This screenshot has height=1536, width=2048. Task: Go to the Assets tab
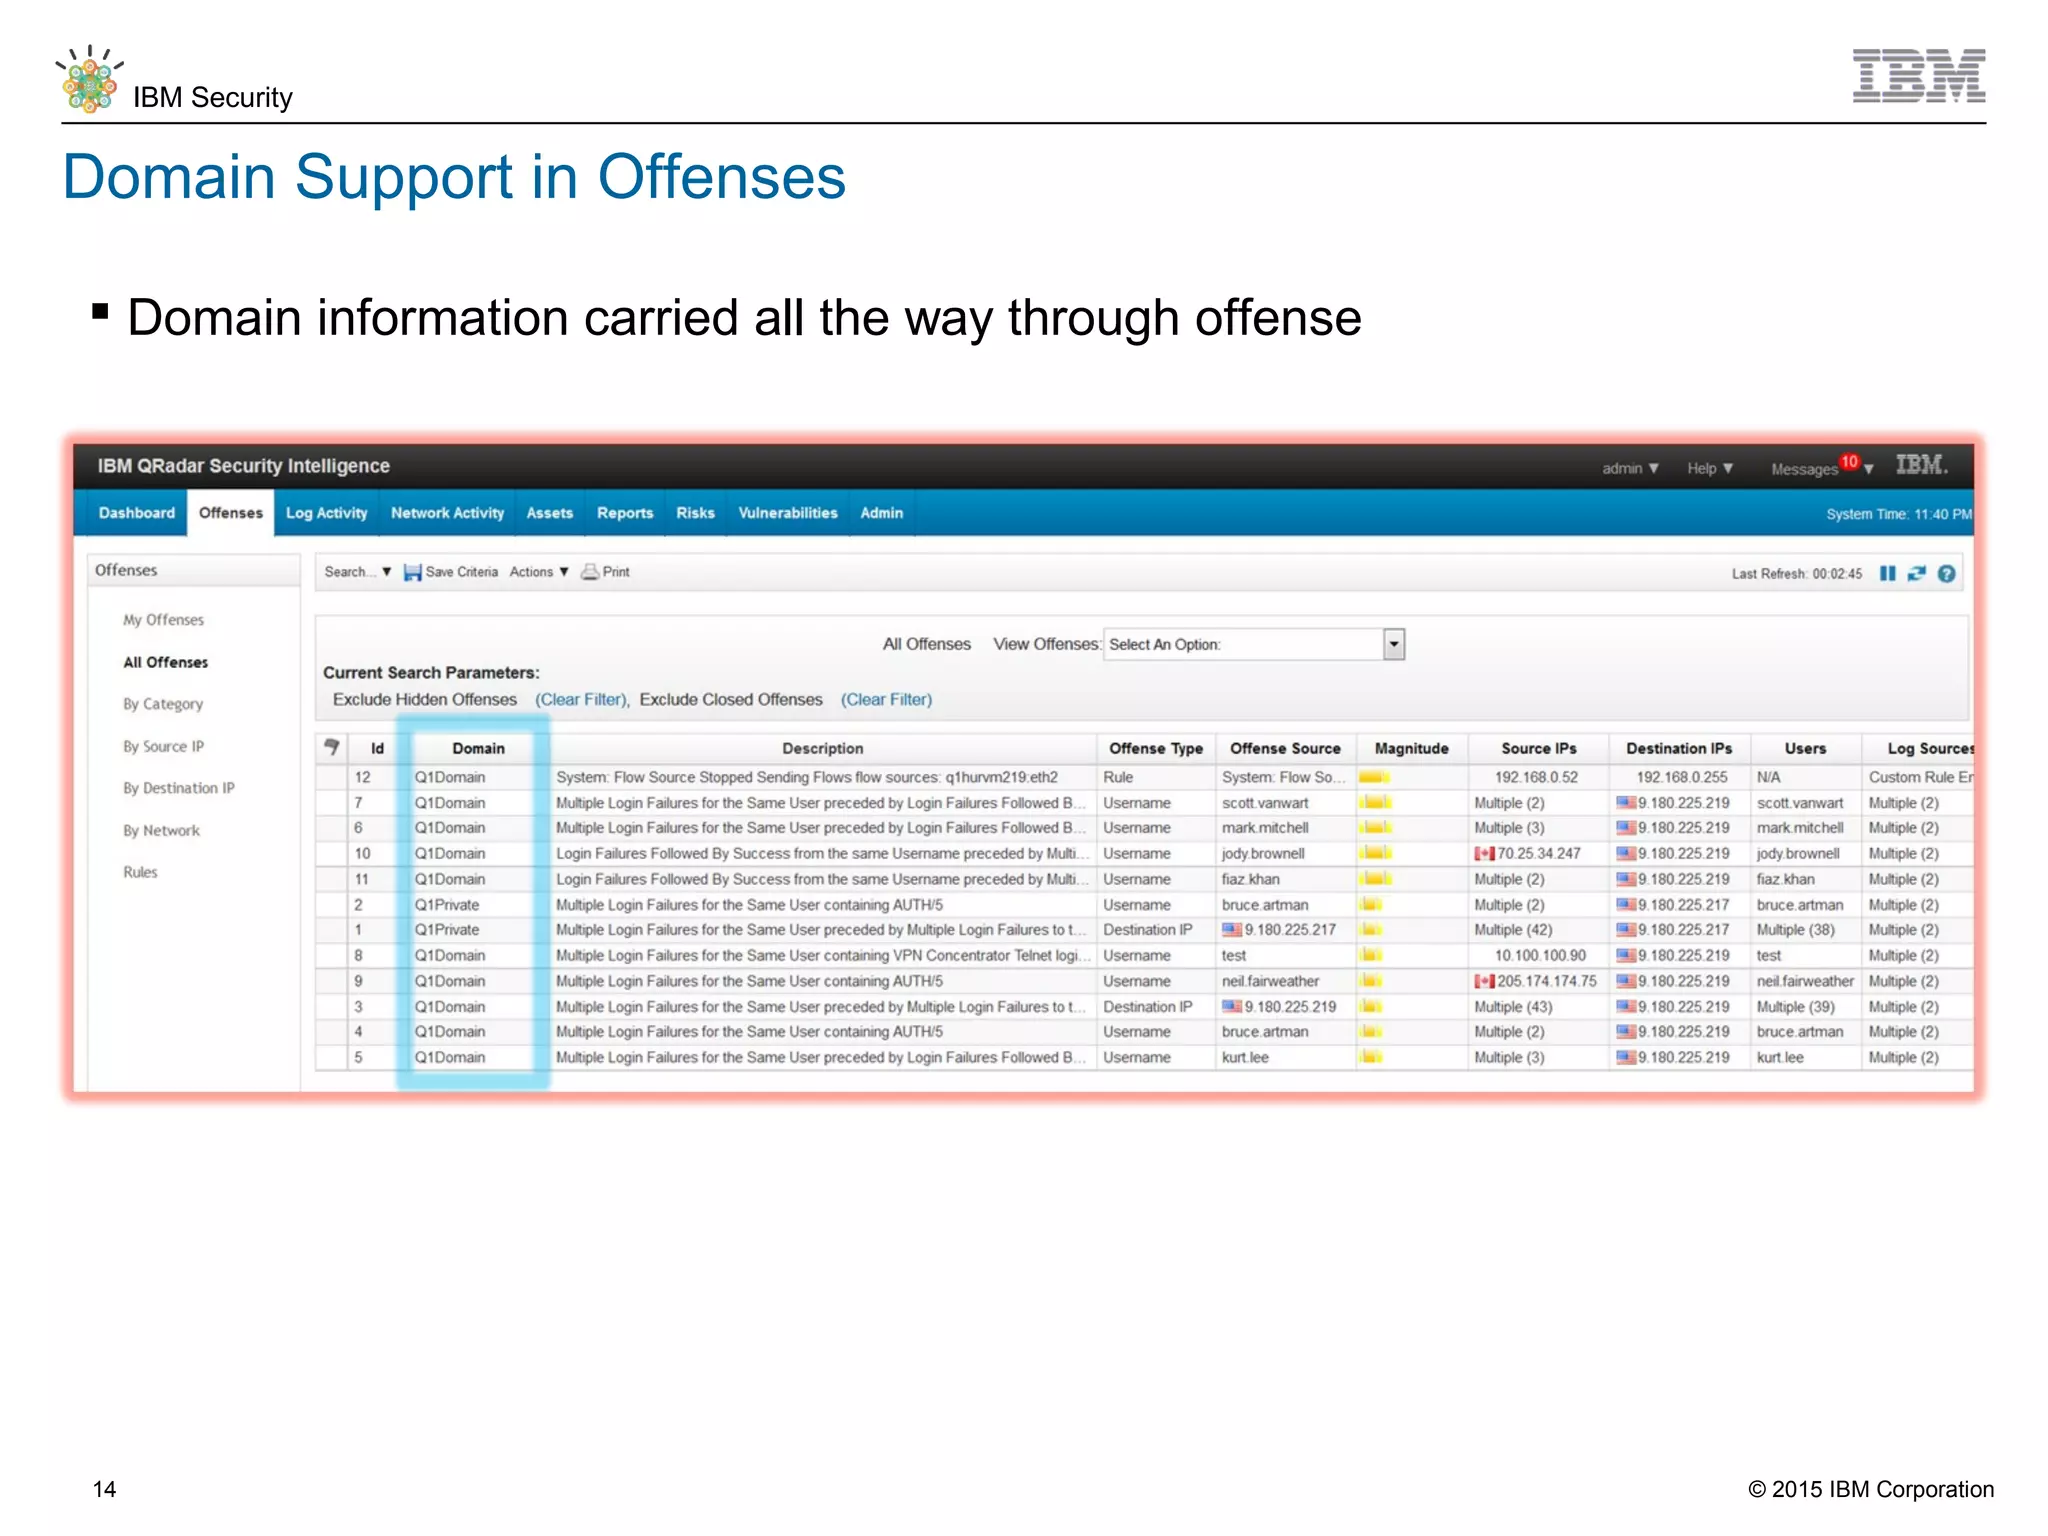tap(550, 513)
